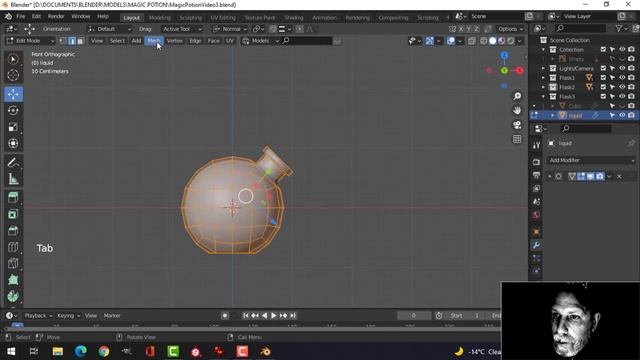Uncheck Flask1 collection exclude checkbox
Screen dimensions: 640x360
(x=603, y=78)
